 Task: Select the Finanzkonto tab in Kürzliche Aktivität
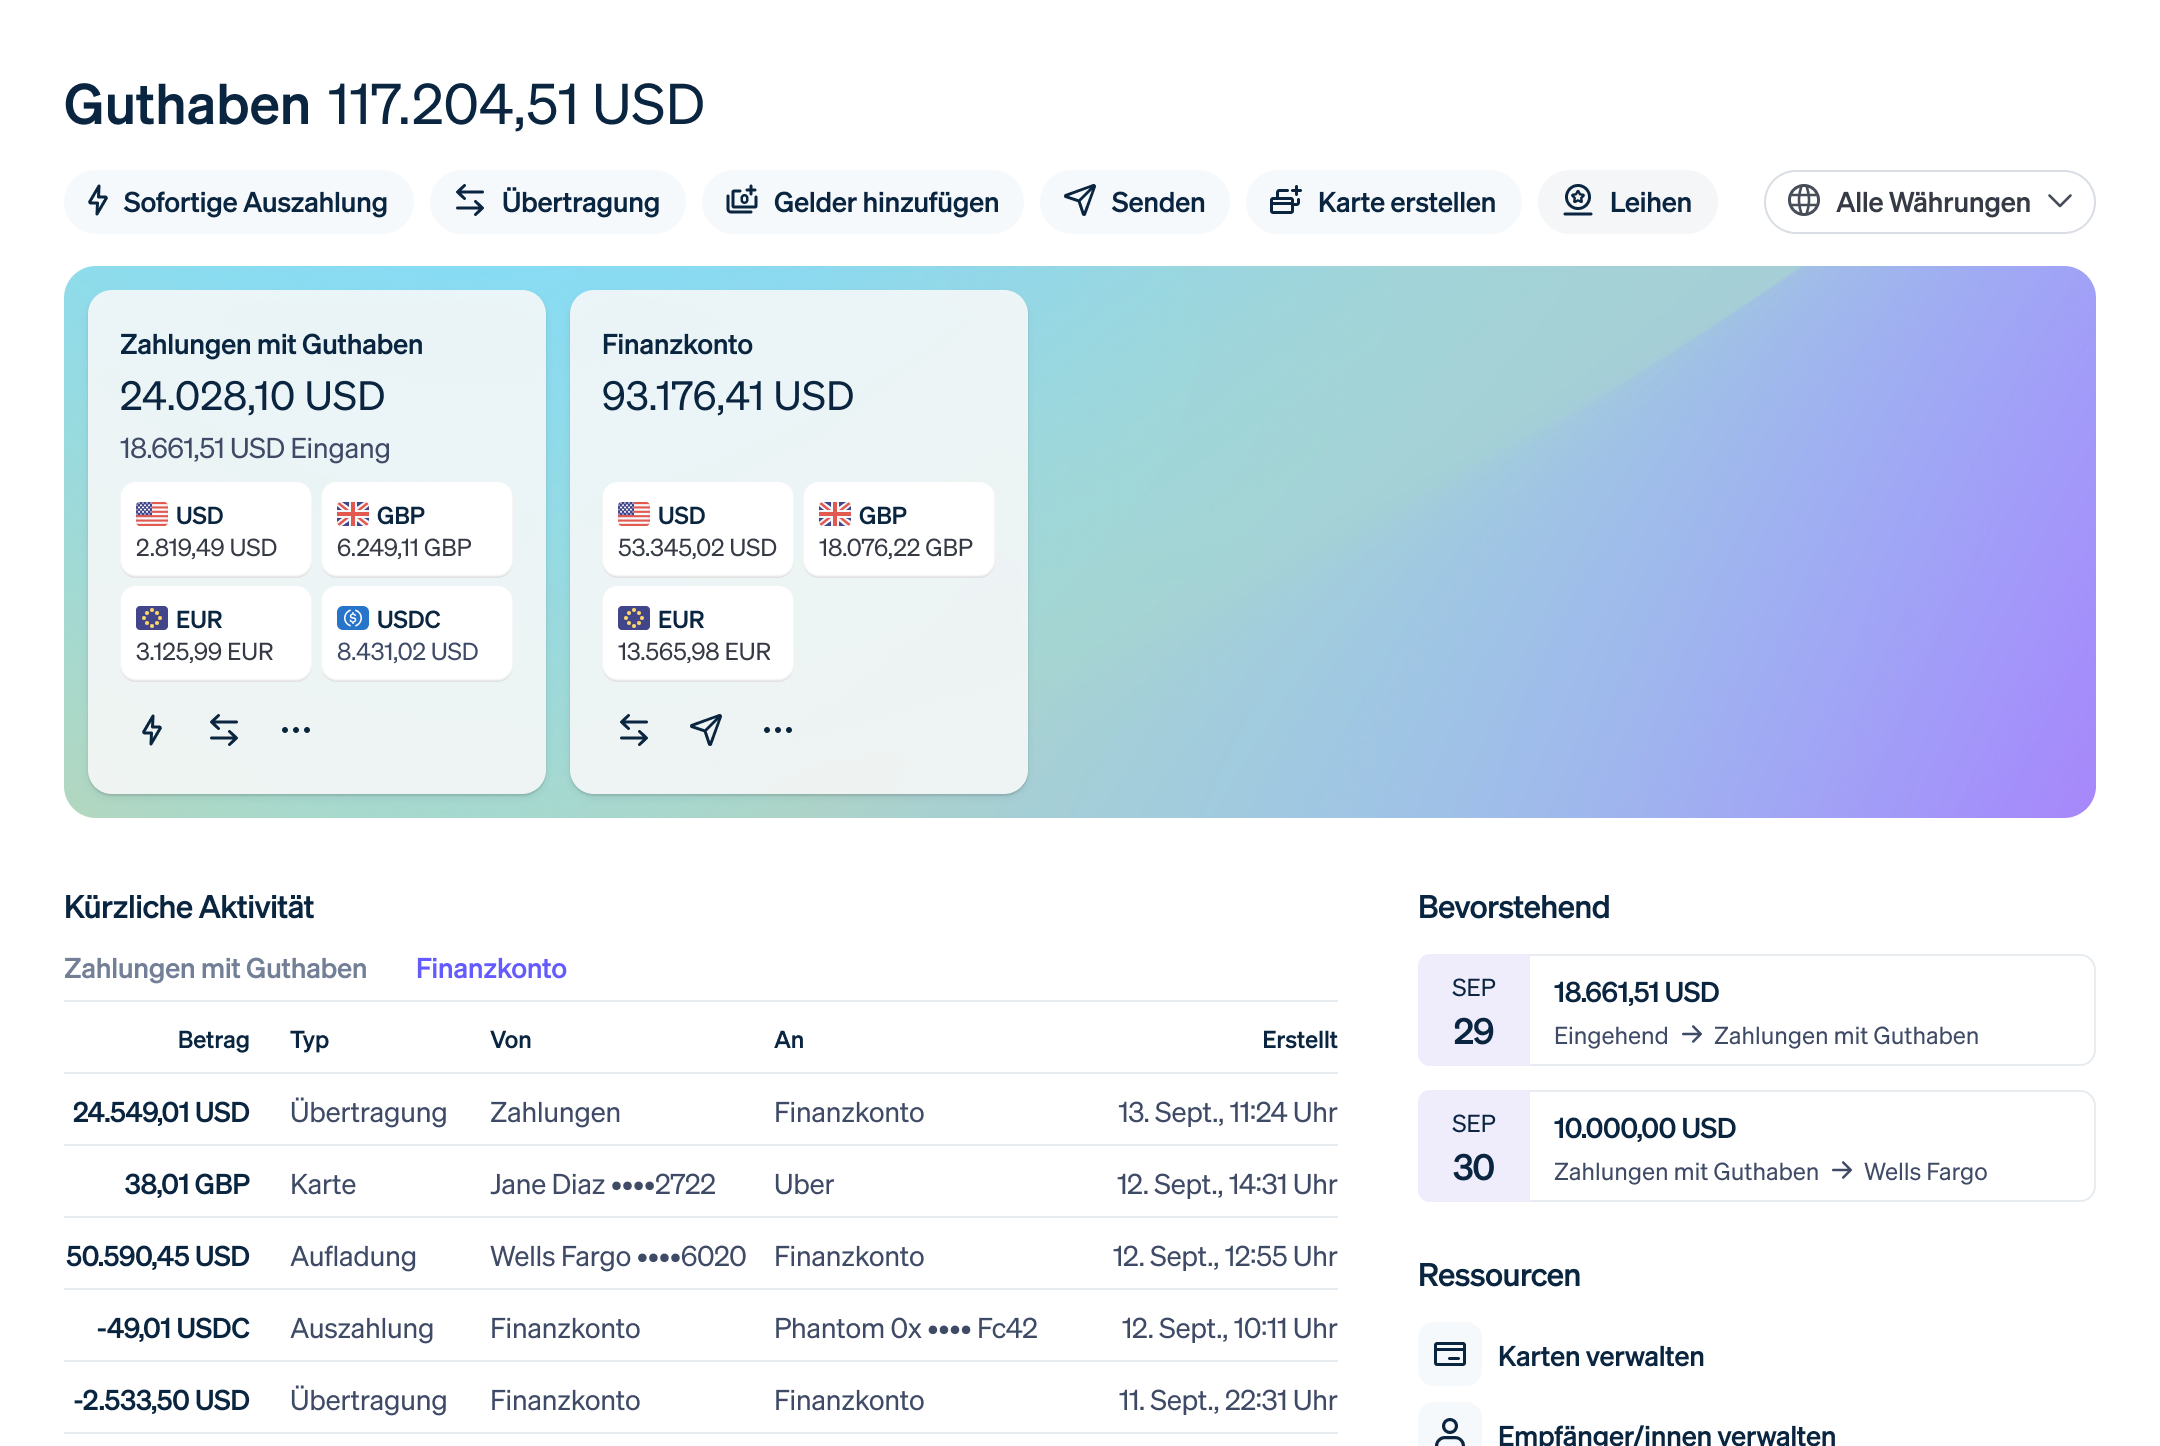point(492,968)
